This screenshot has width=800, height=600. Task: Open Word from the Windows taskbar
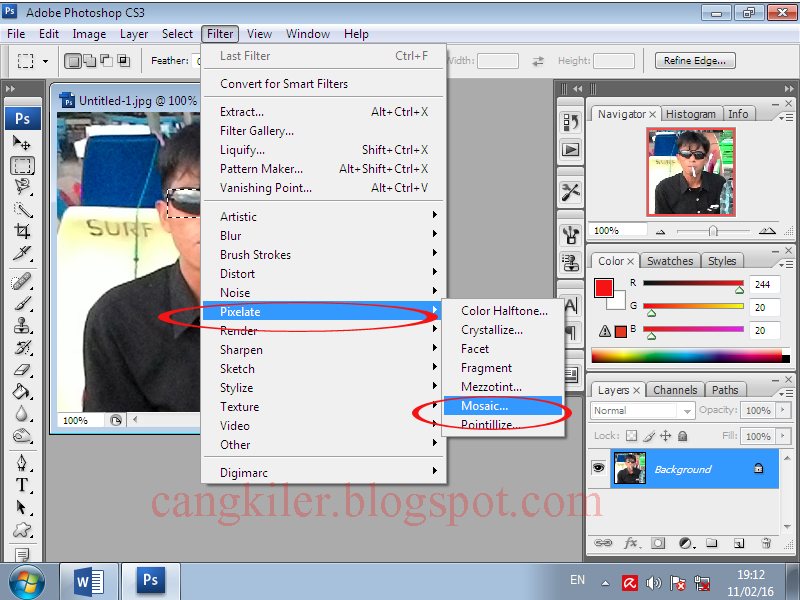[x=89, y=581]
